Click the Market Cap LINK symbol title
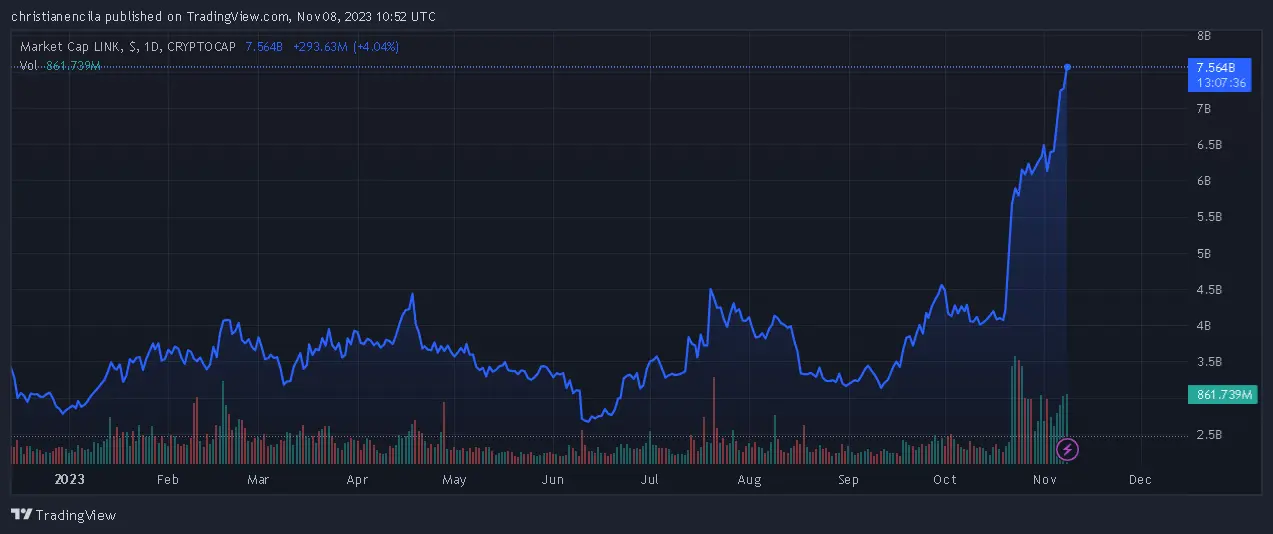Screen dimensions: 1273x534 point(128,46)
